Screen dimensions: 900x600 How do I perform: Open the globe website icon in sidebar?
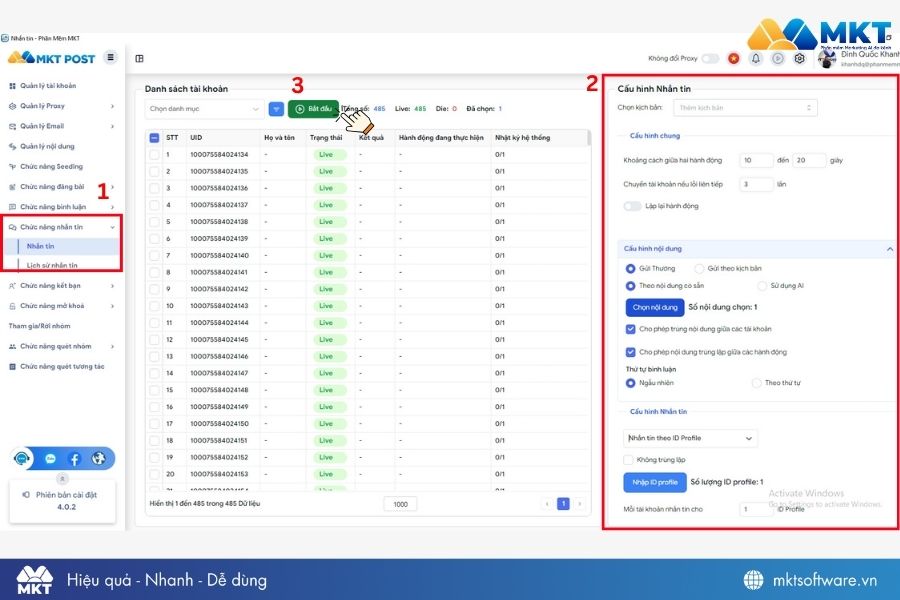99,458
